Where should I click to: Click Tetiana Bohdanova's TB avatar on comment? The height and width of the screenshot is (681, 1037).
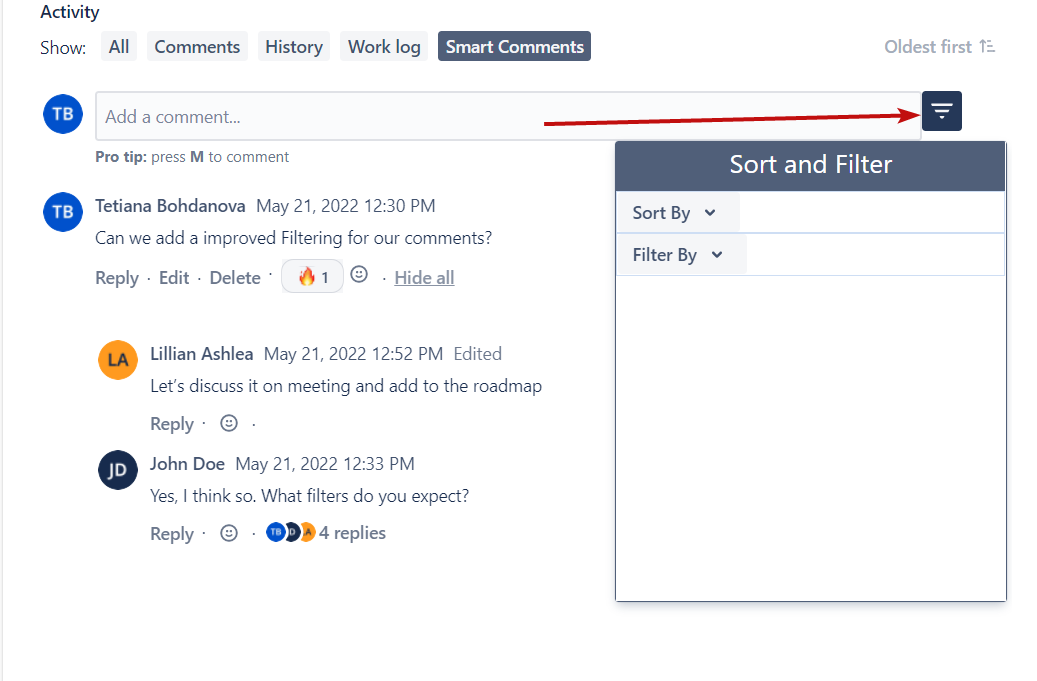[63, 212]
